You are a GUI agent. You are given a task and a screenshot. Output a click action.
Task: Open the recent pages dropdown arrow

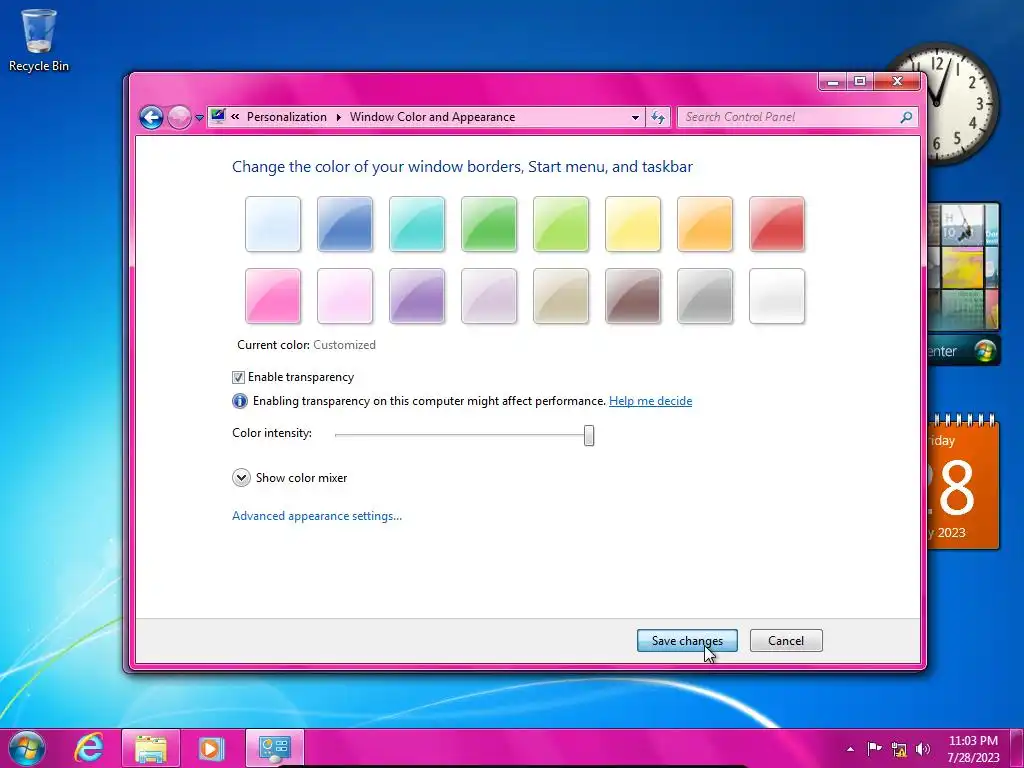(199, 118)
